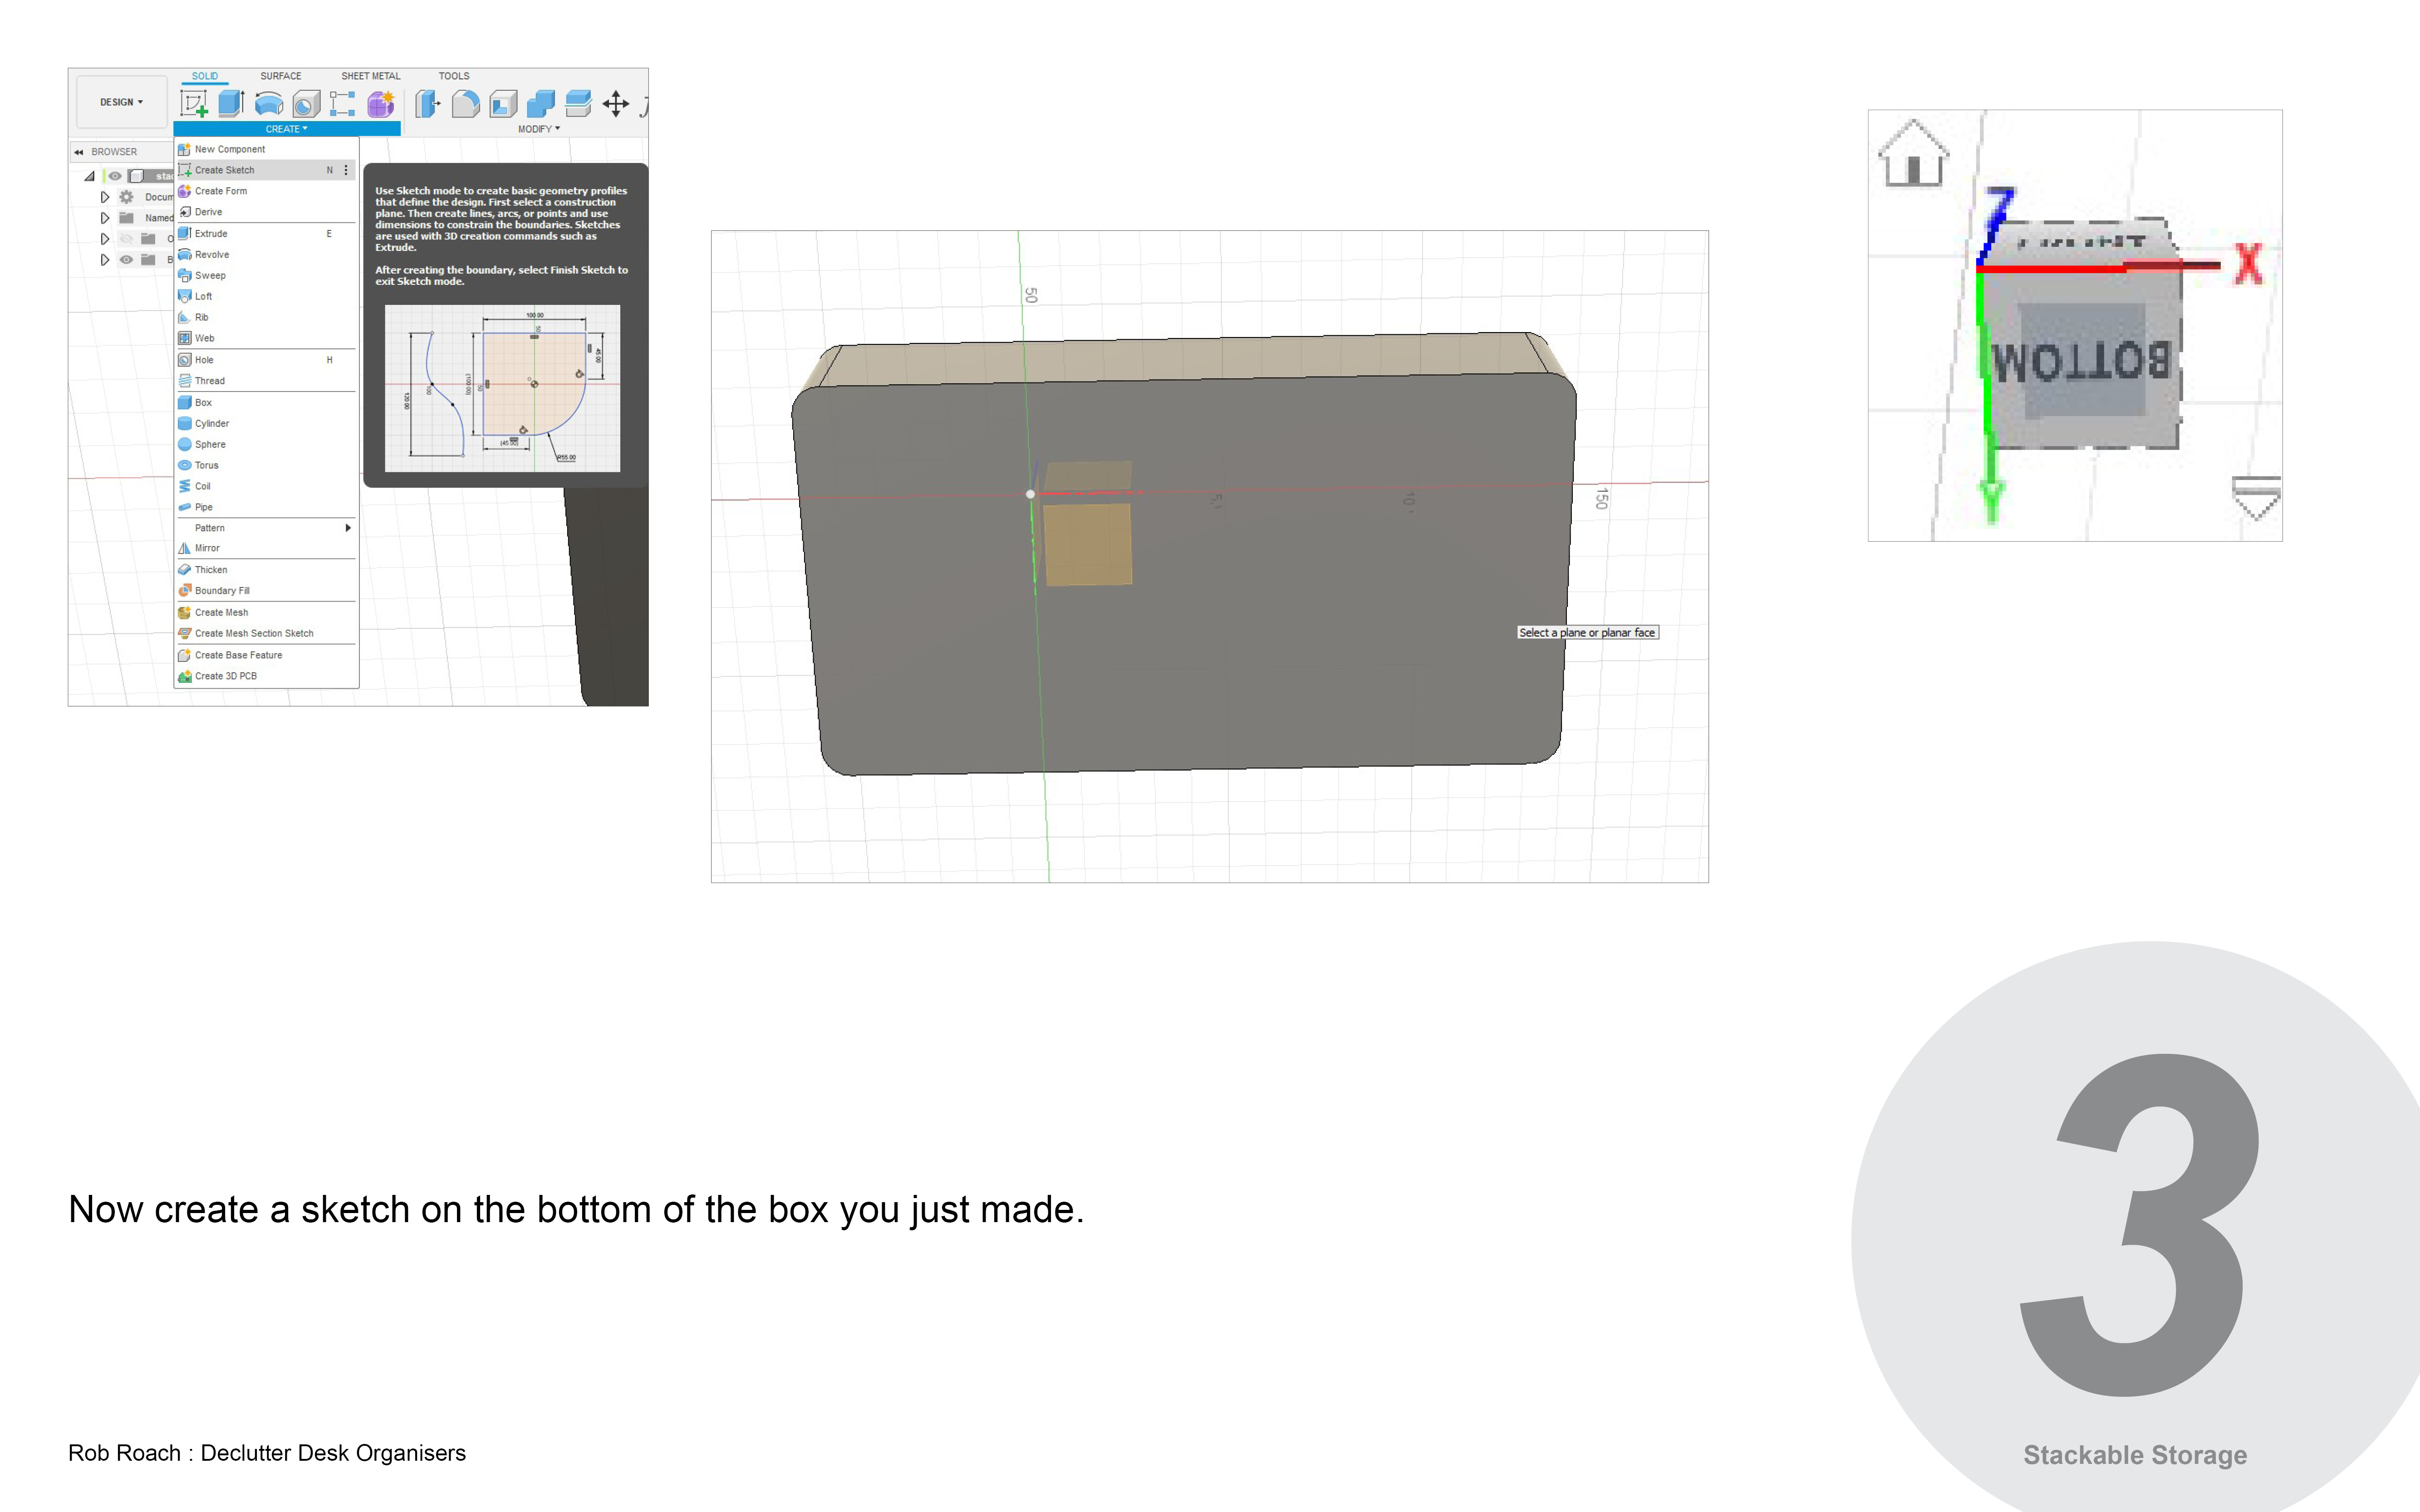Screen dimensions: 2420x1512
Task: Choose Box primitive from the Create menu
Action: click(266, 403)
